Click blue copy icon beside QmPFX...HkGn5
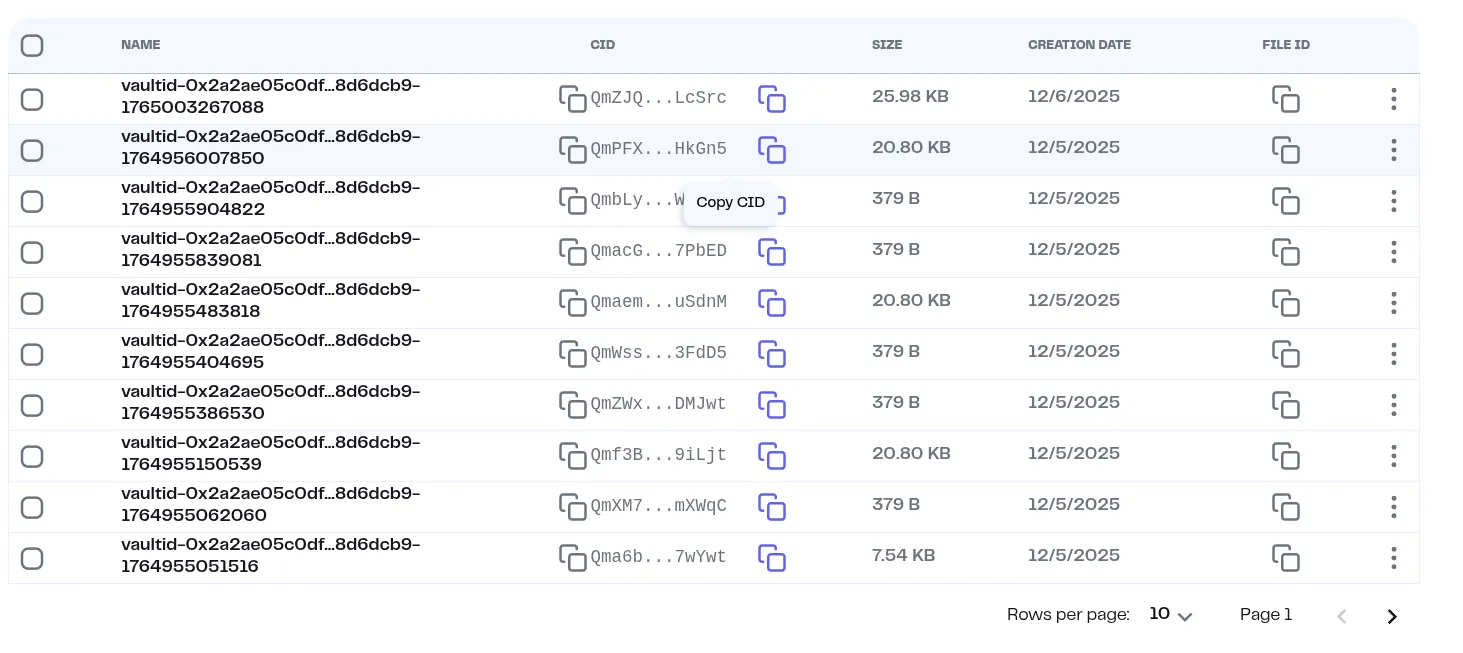The width and height of the screenshot is (1463, 653). coord(771,149)
